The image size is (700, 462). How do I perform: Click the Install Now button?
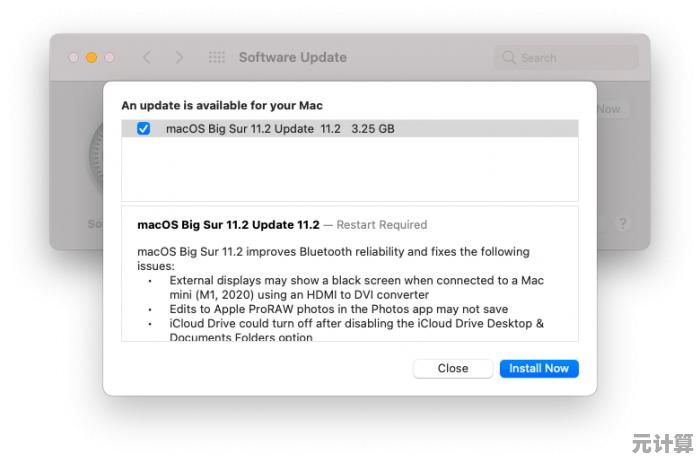click(x=538, y=368)
